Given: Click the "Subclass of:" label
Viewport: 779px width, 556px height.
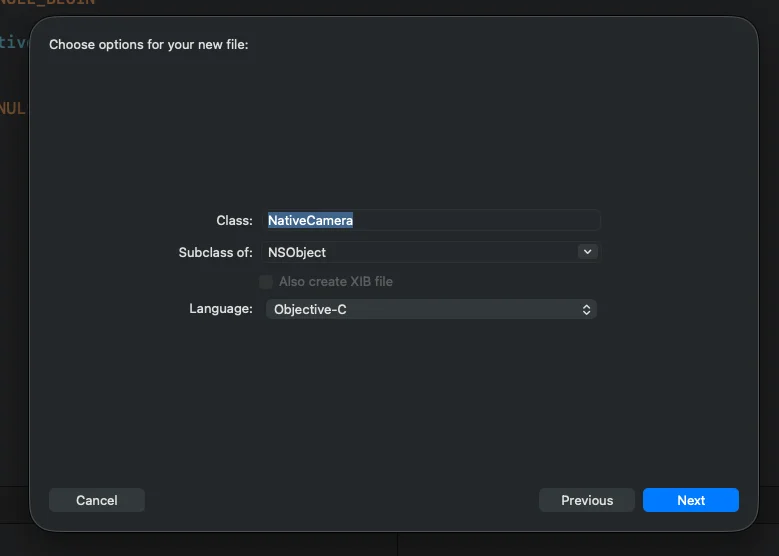Looking at the screenshot, I should click(215, 252).
